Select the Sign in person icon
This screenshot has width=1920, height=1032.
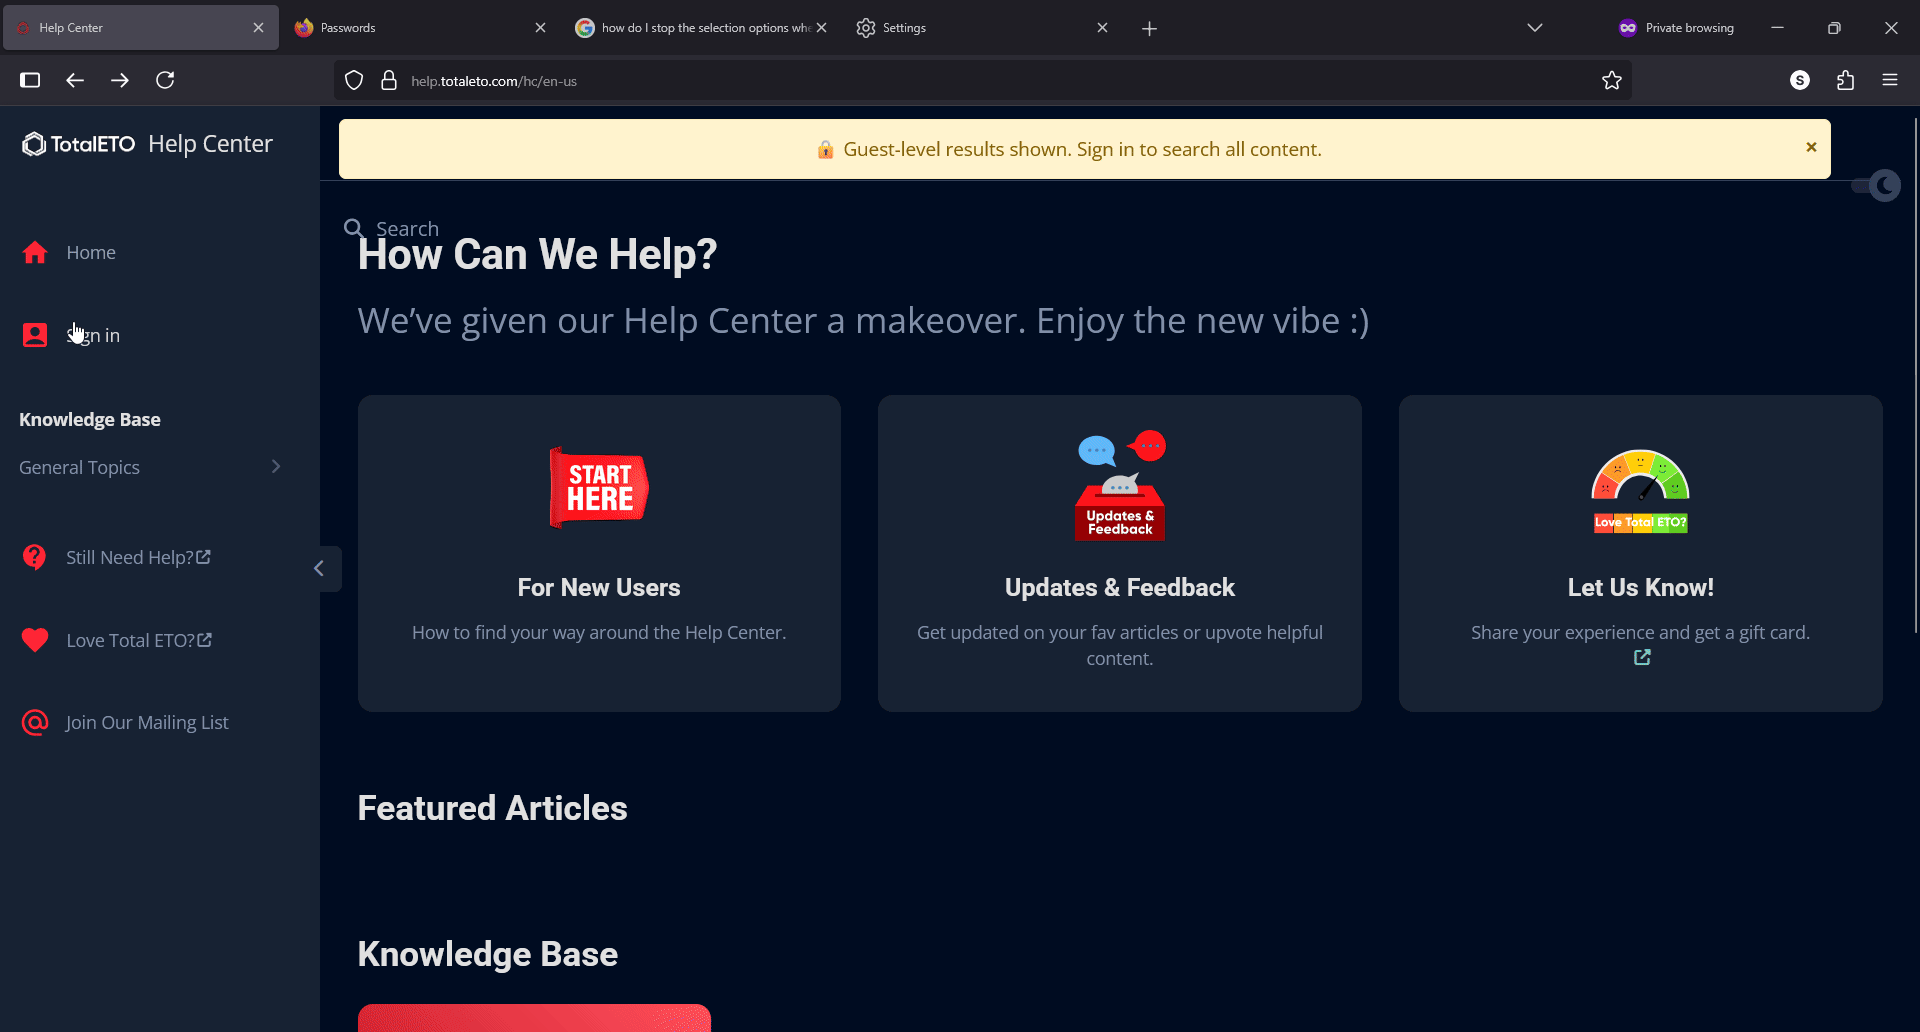[35, 335]
